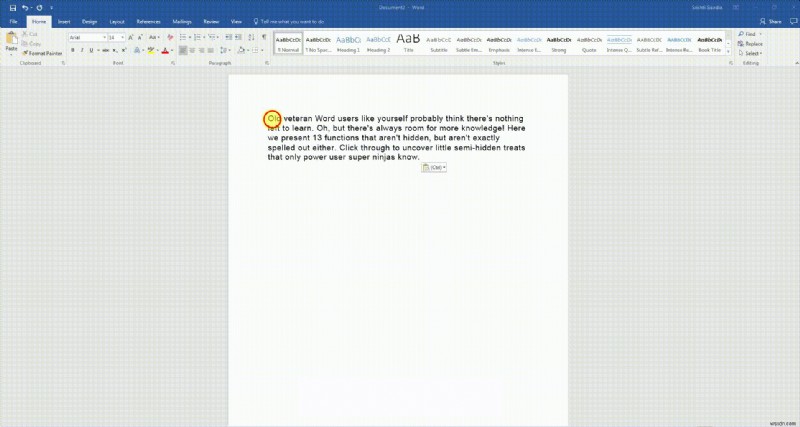Open the Comments pane icon
Image resolution: width=800 pixels, height=427 pixels.
pos(793,21)
